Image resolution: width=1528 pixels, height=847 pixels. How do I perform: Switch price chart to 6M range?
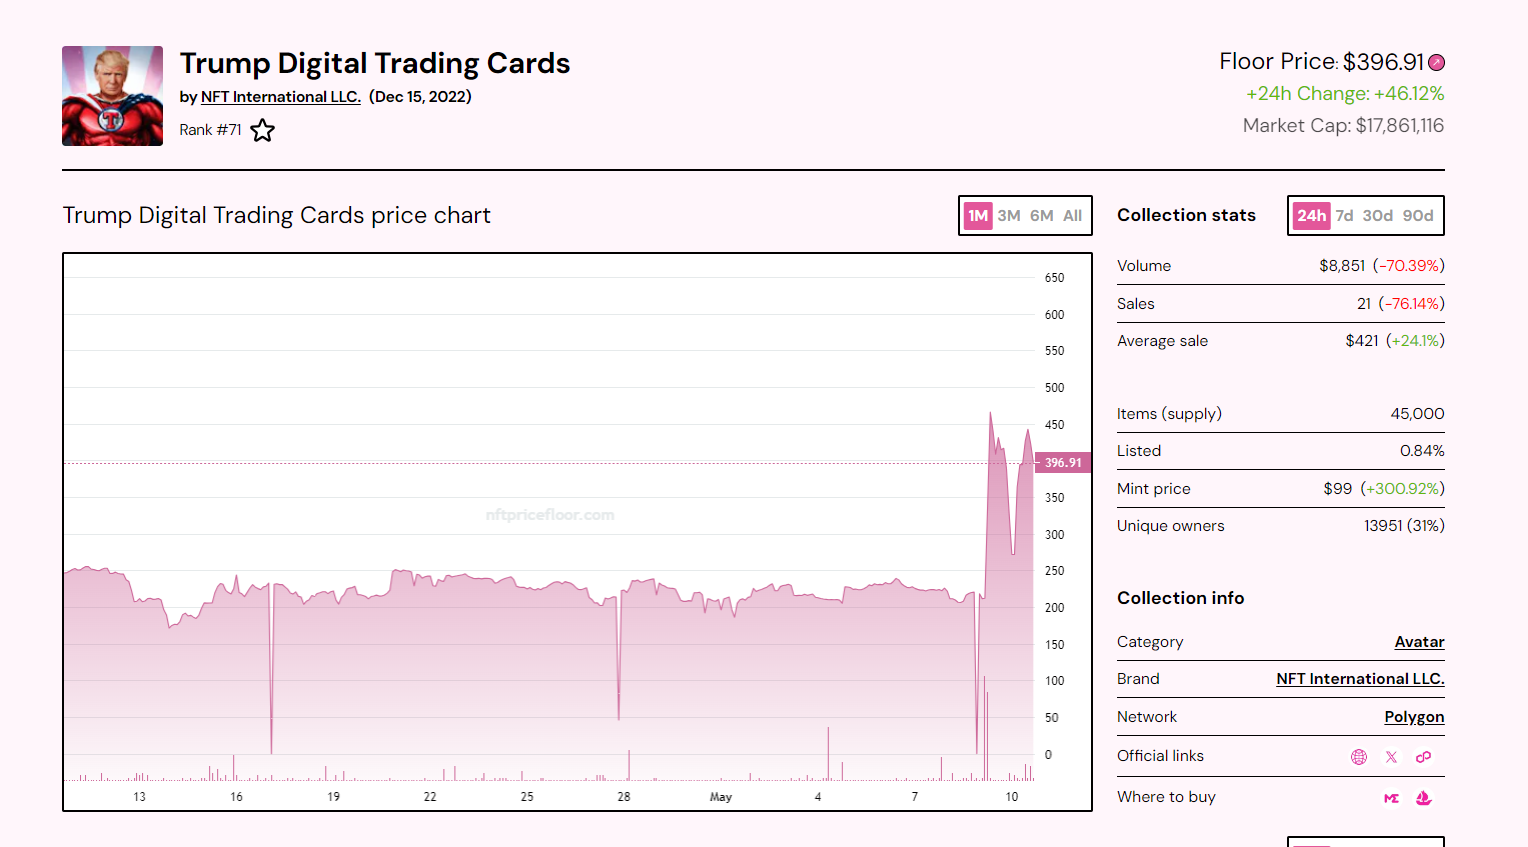[x=1041, y=216]
